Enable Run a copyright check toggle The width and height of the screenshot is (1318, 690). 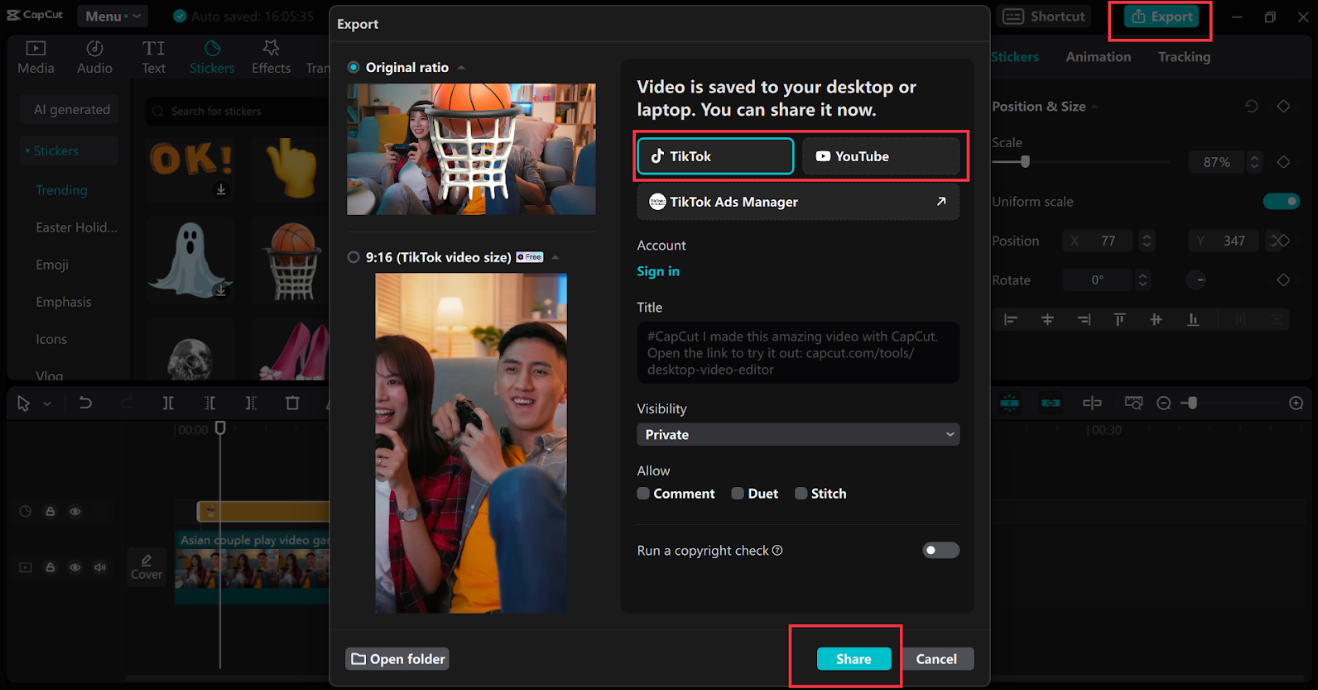940,550
